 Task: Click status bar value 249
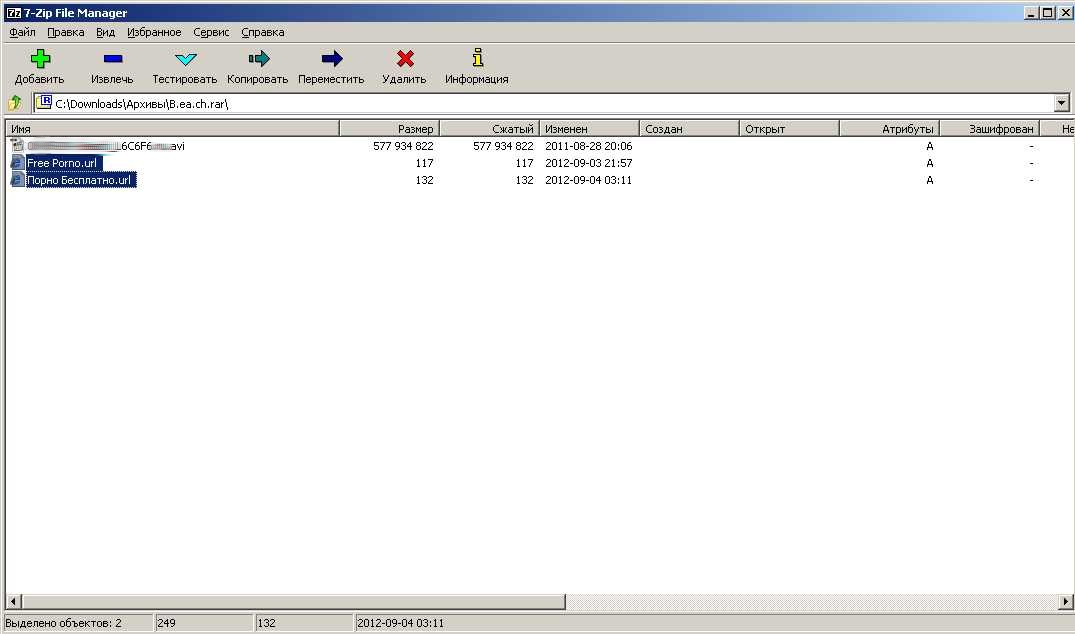pos(166,623)
